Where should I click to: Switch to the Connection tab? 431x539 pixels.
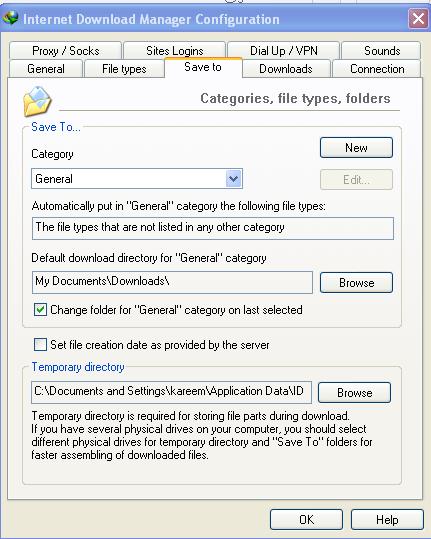click(x=377, y=69)
